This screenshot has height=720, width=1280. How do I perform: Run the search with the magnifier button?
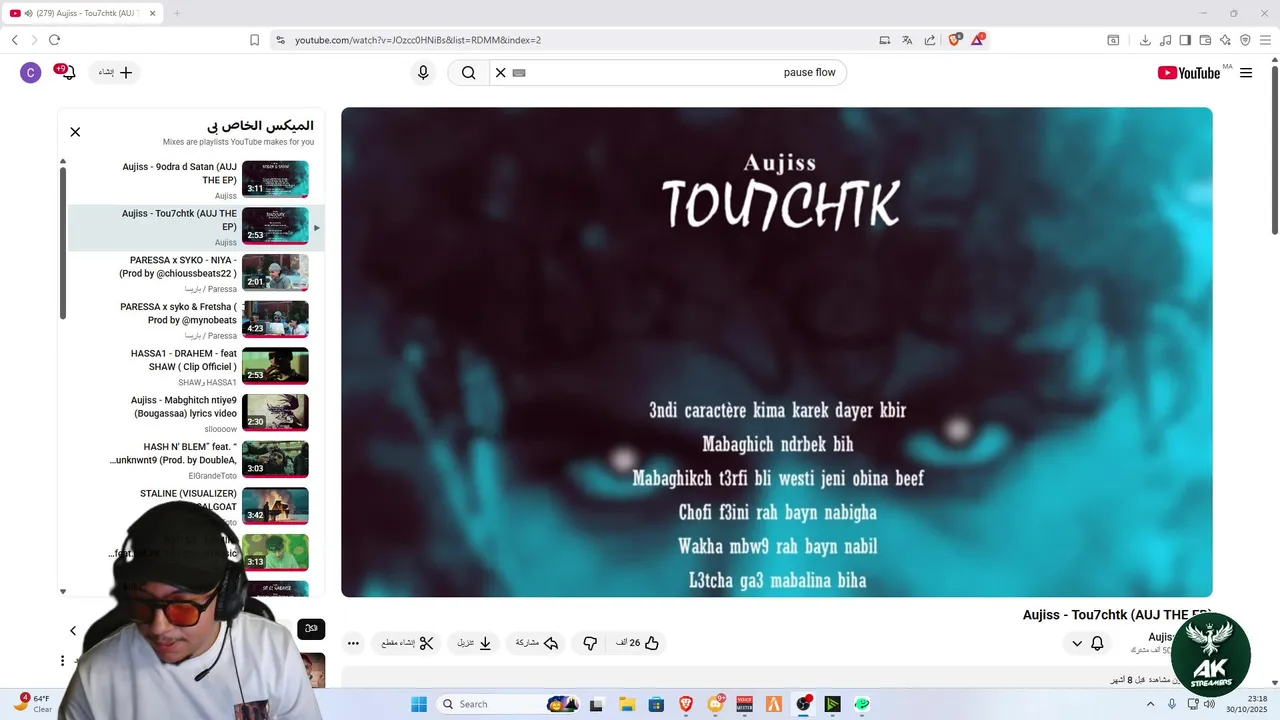click(468, 73)
